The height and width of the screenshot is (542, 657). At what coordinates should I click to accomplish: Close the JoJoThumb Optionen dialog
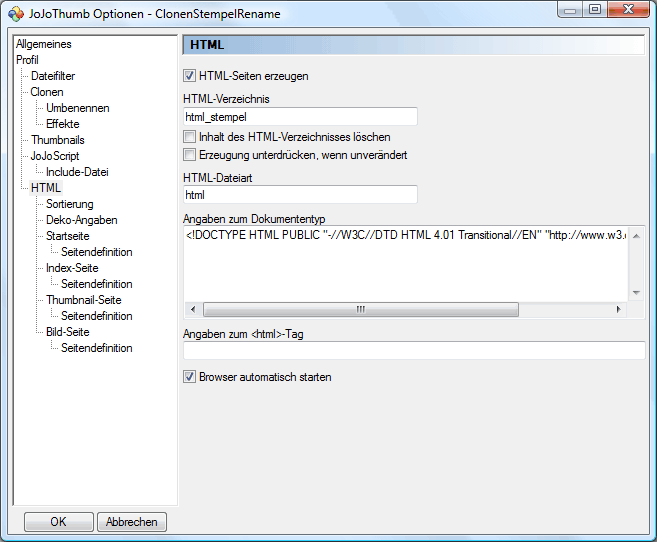[628, 9]
